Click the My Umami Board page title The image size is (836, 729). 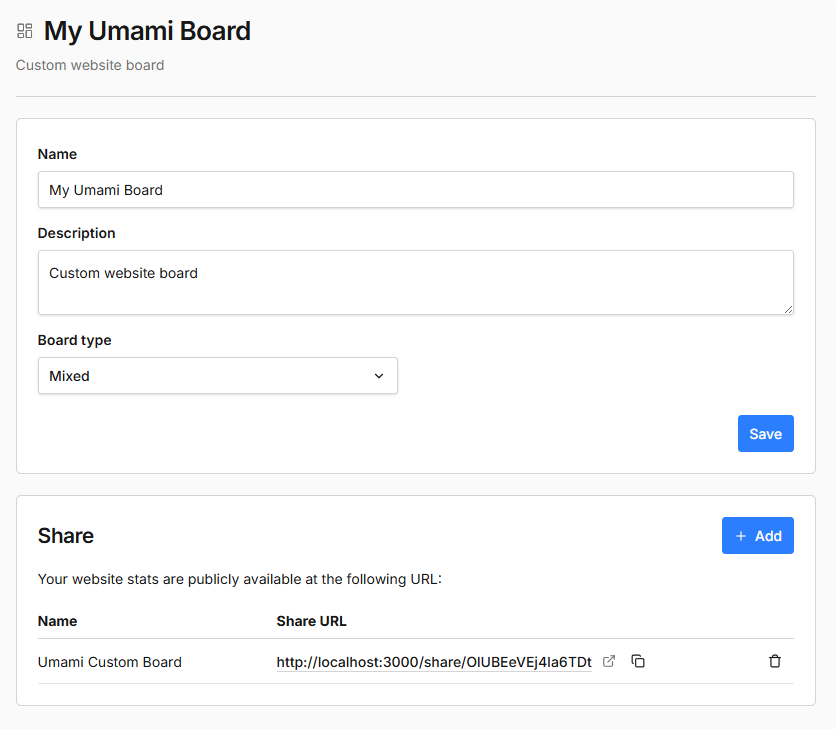[147, 31]
